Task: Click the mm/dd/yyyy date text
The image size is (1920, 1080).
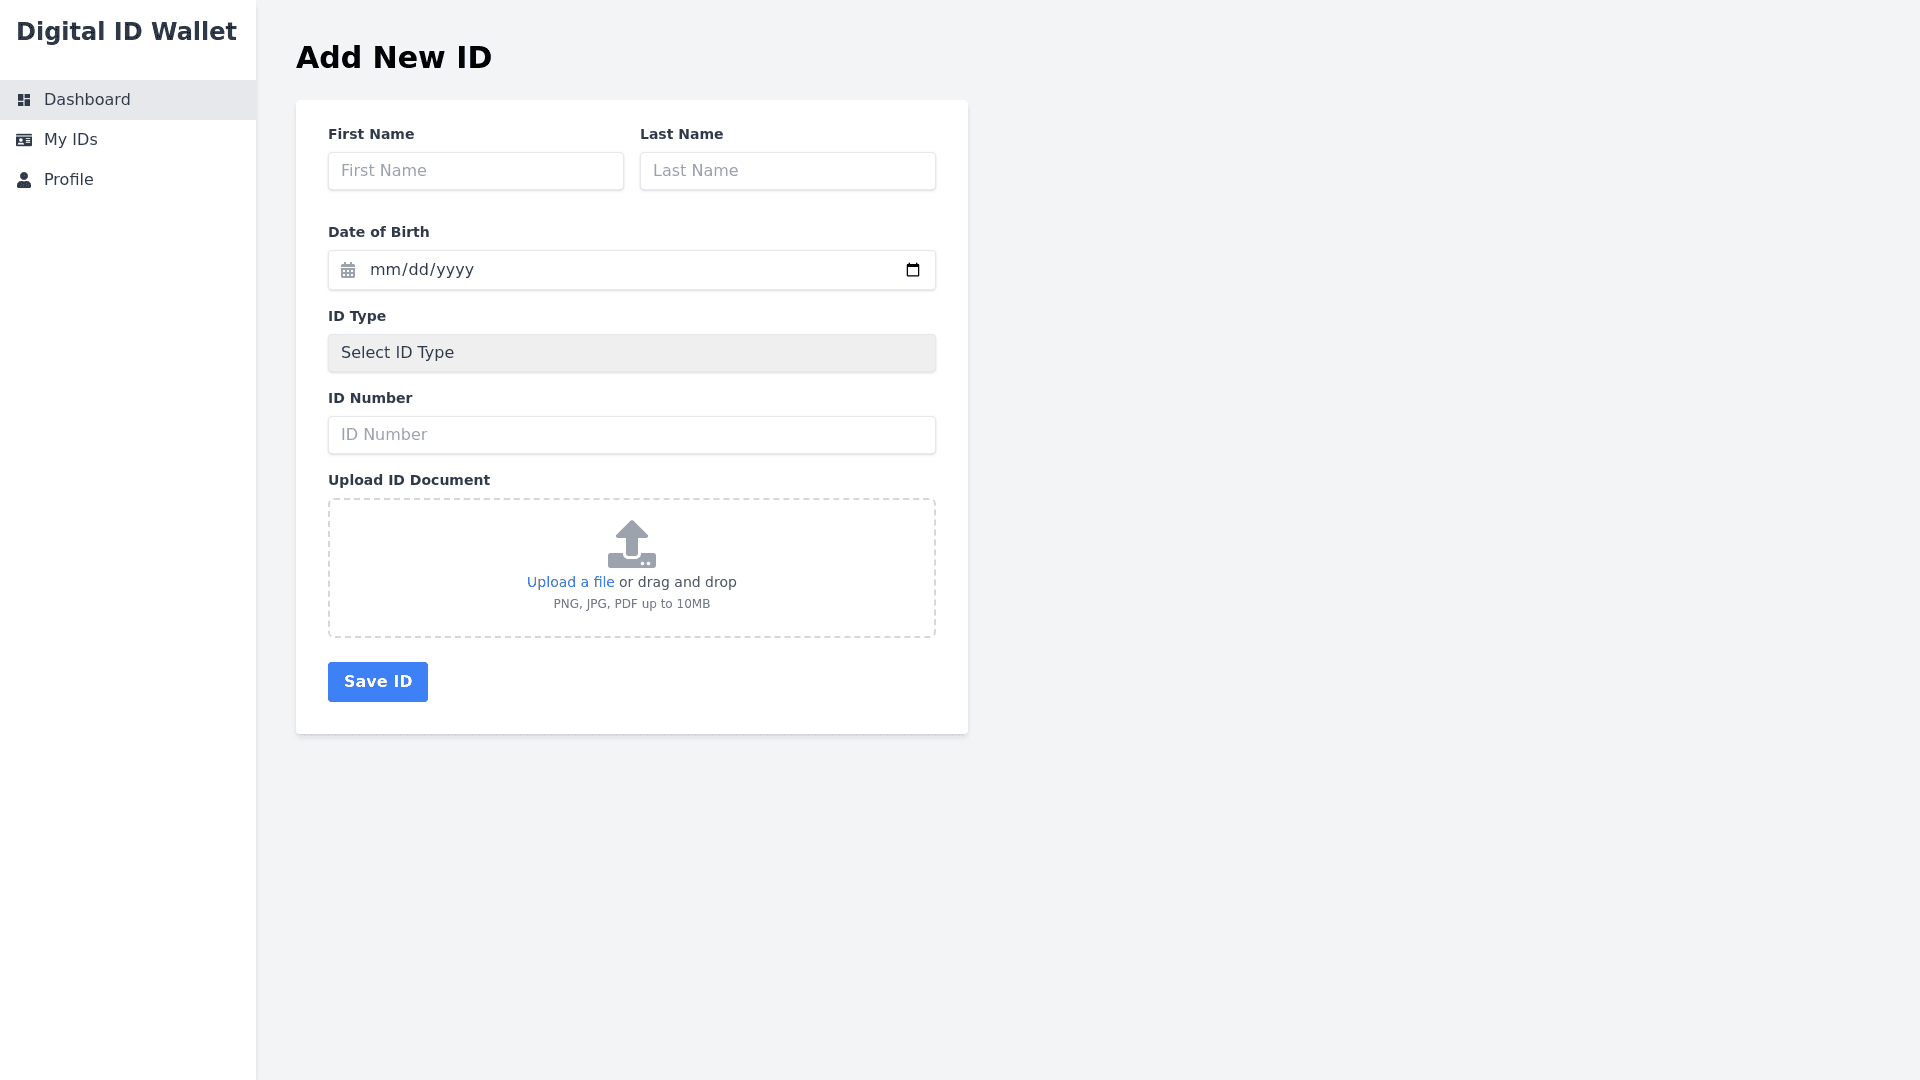Action: coord(422,270)
